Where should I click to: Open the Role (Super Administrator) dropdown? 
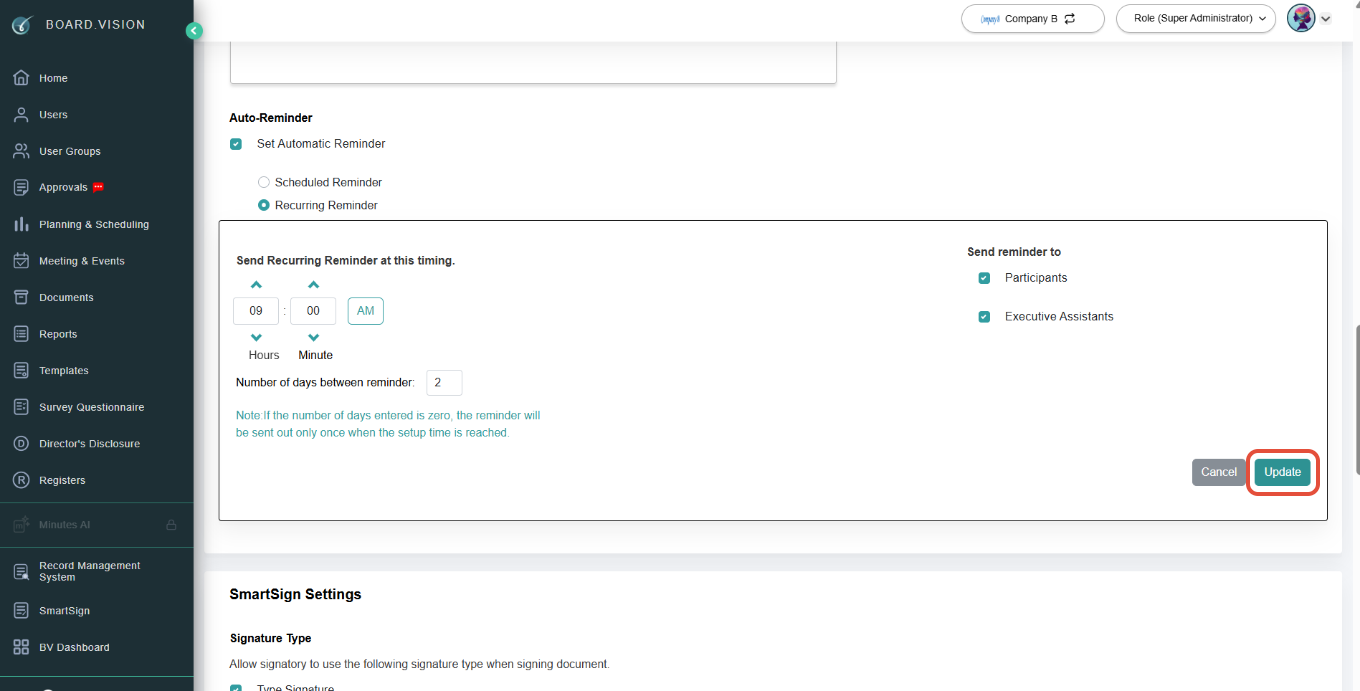[x=1196, y=18]
